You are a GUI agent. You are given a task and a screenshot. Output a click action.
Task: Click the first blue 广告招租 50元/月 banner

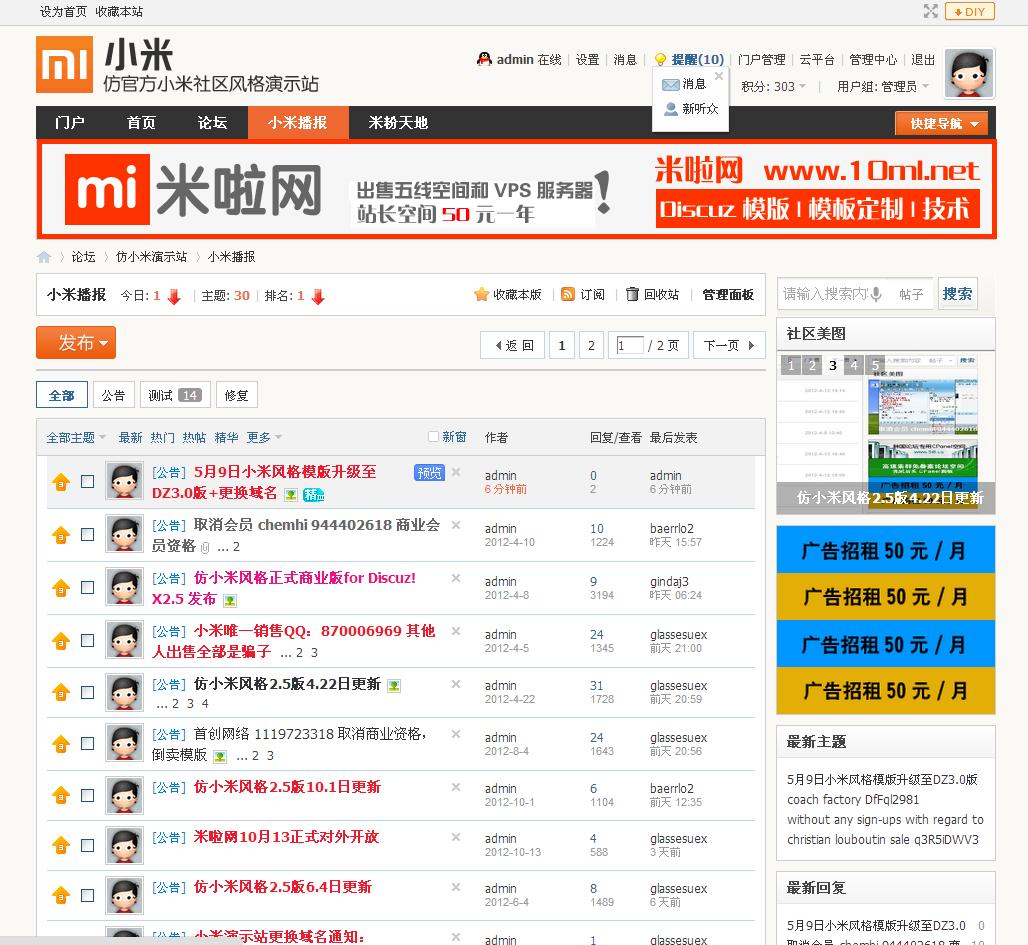(x=885, y=550)
